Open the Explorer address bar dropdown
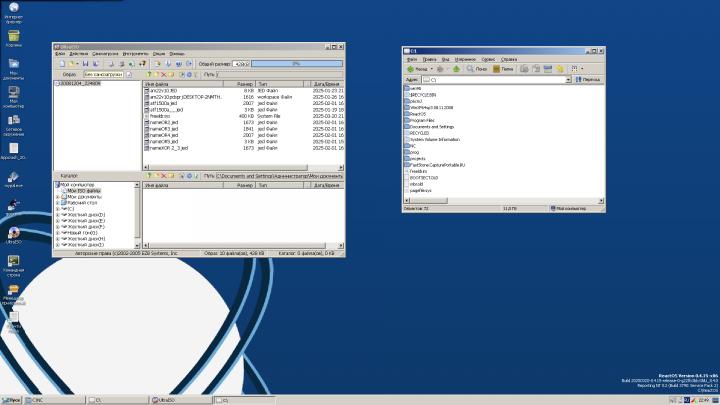The height and width of the screenshot is (405, 720). pos(567,79)
